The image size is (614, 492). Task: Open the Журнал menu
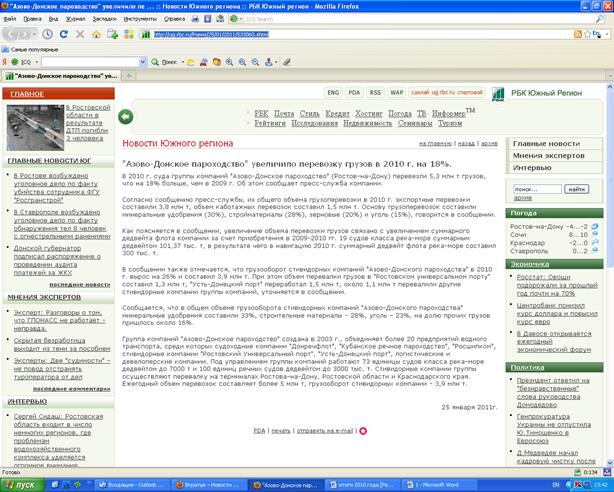(75, 19)
